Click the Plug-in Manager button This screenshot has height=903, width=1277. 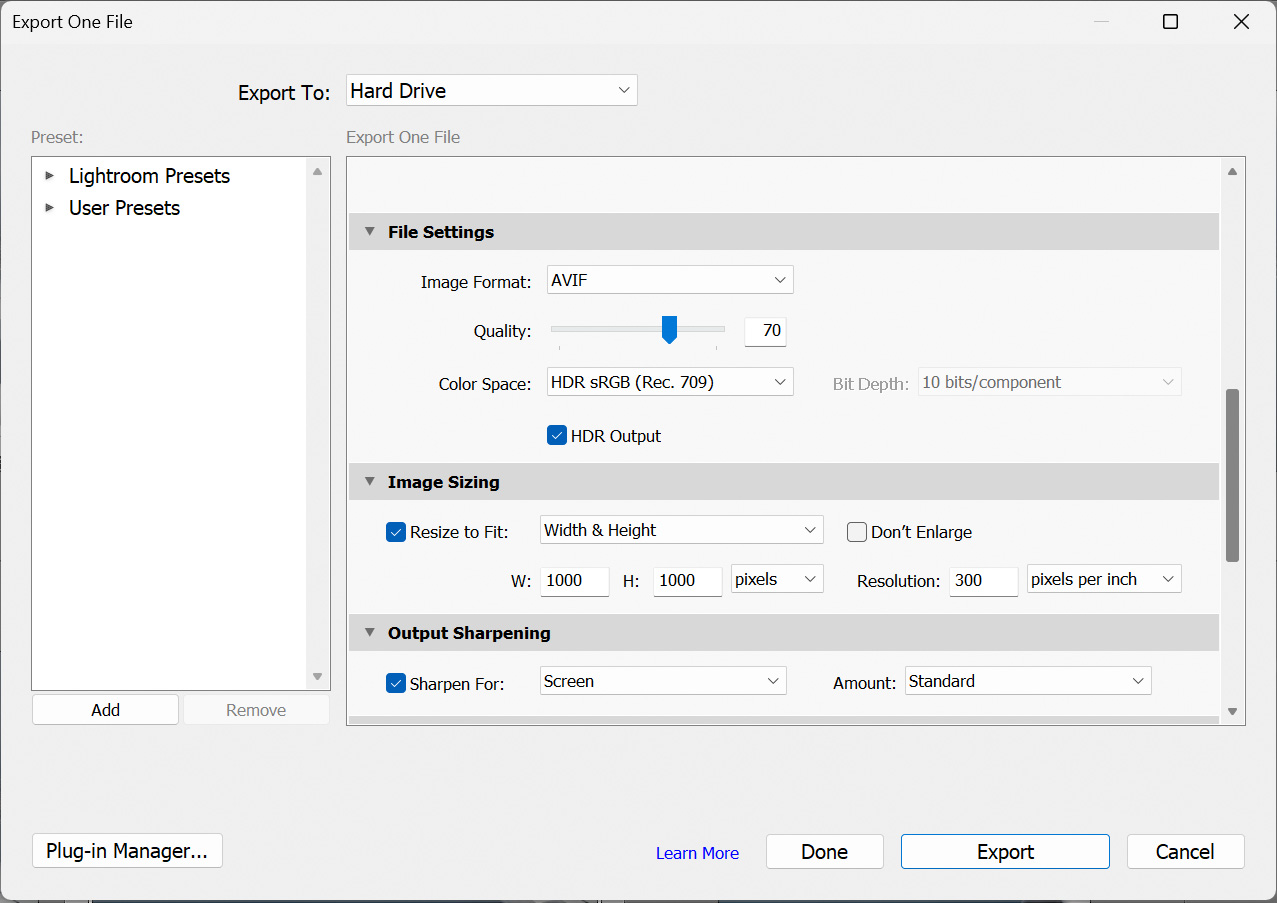pos(127,850)
